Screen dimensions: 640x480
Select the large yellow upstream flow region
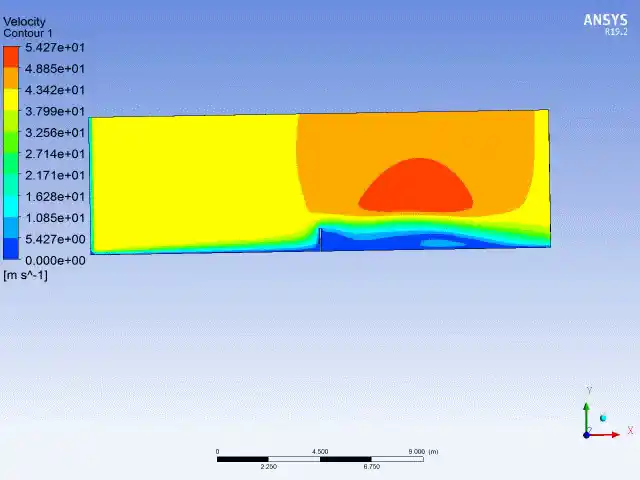[x=194, y=180]
